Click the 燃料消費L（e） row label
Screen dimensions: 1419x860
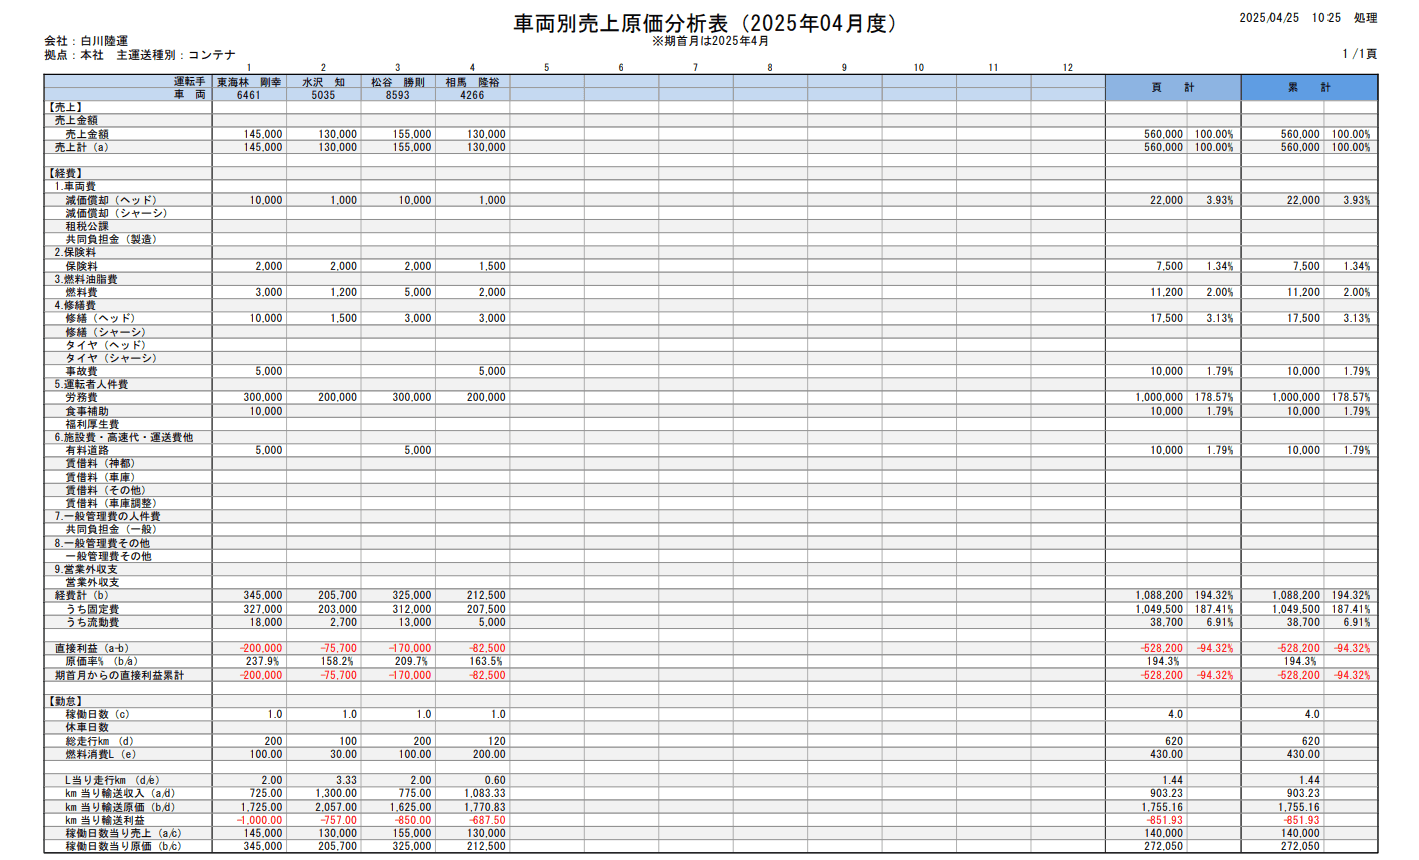100,754
